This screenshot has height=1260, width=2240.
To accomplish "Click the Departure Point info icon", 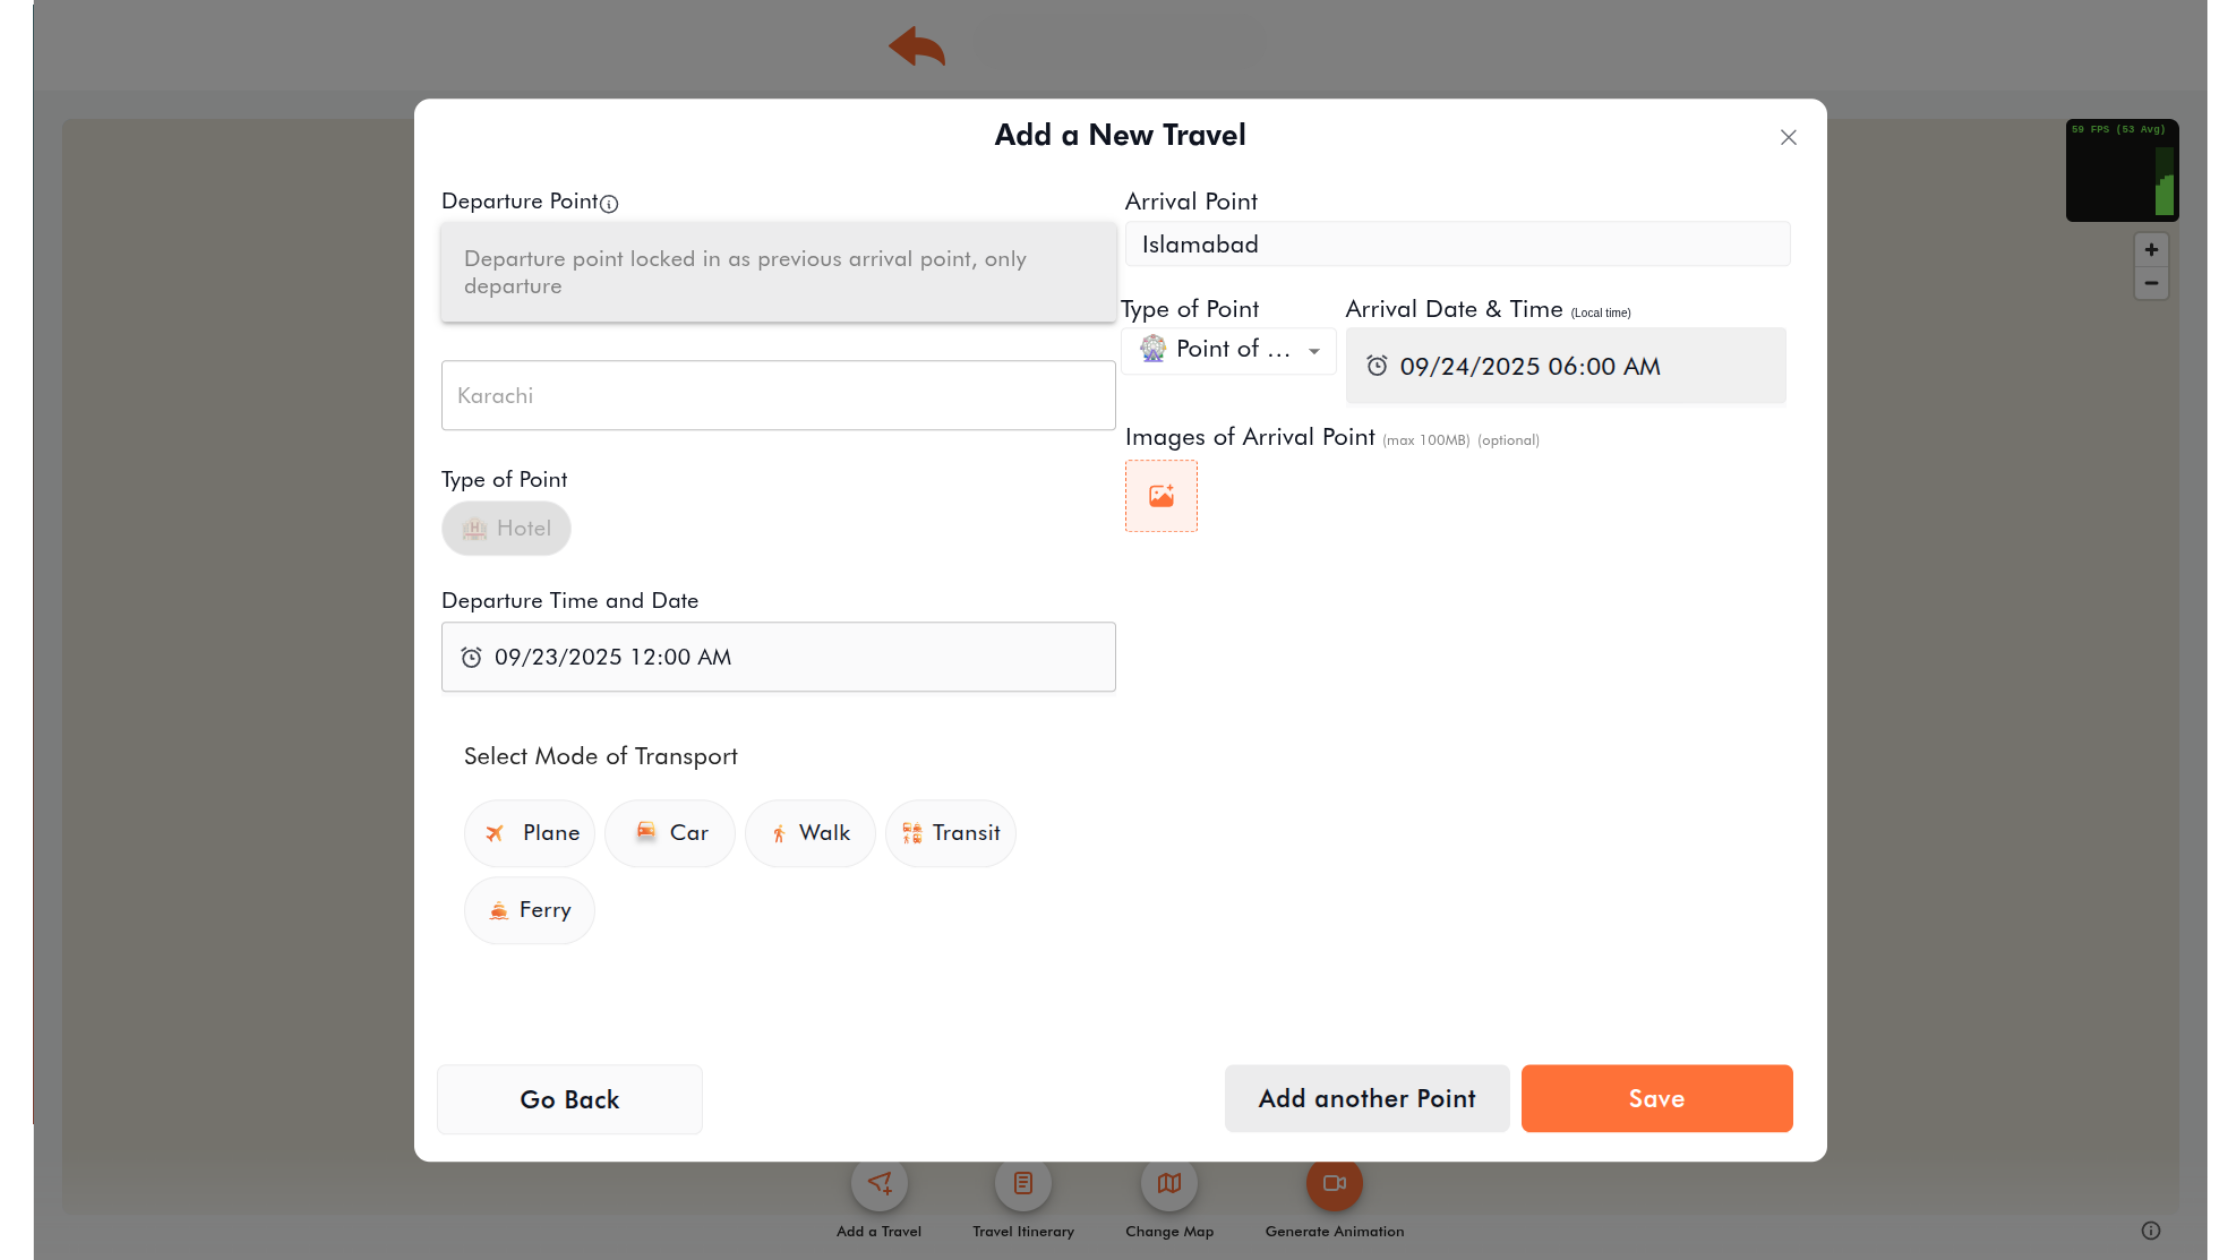I will pyautogui.click(x=609, y=203).
